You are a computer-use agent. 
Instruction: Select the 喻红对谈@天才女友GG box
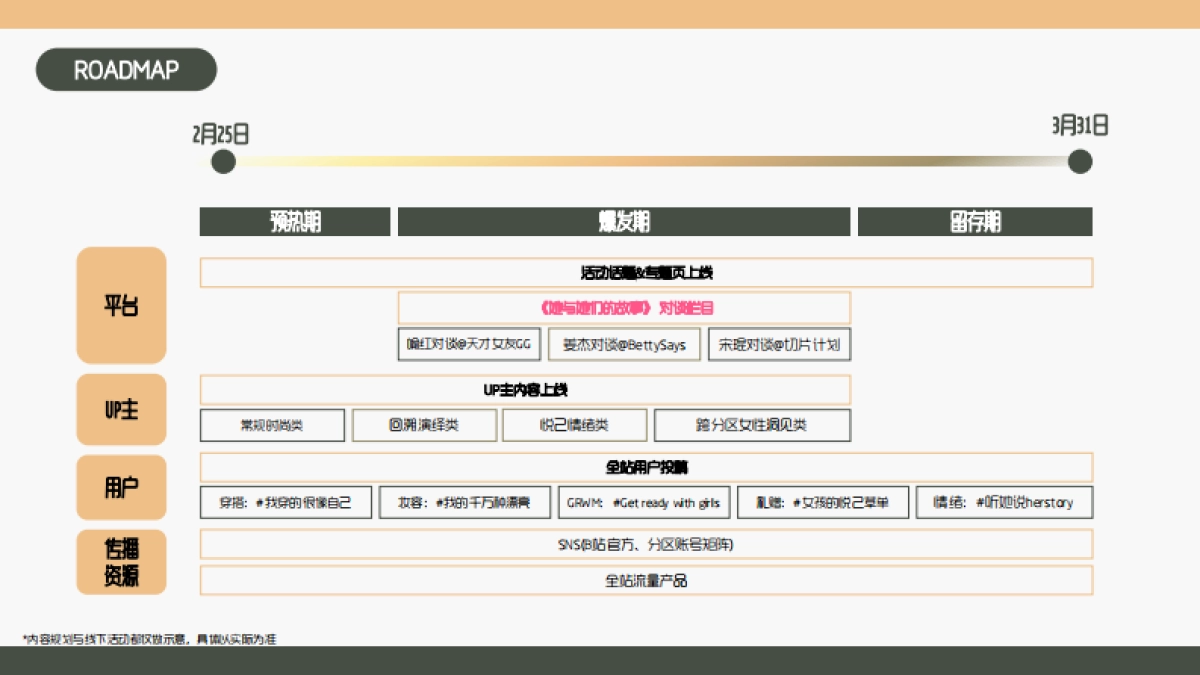[x=467, y=344]
